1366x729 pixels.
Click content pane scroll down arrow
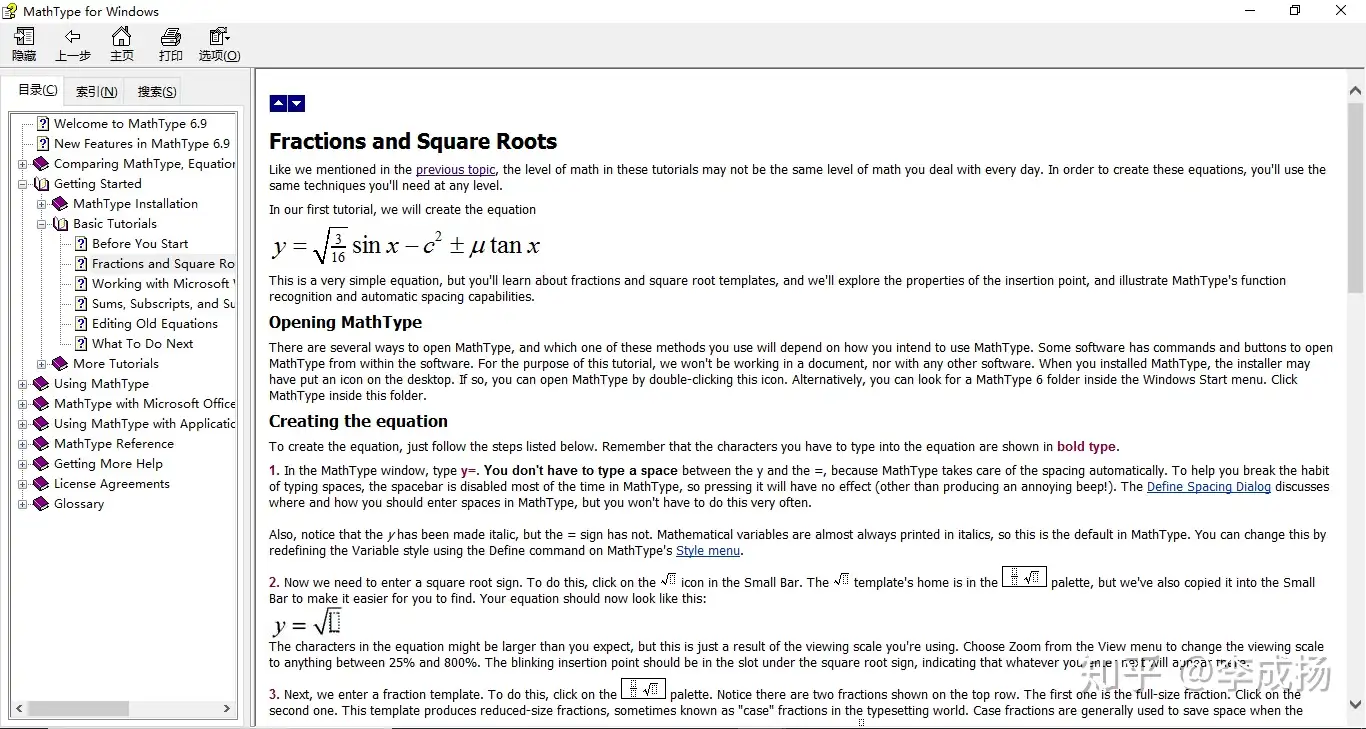tap(1356, 704)
